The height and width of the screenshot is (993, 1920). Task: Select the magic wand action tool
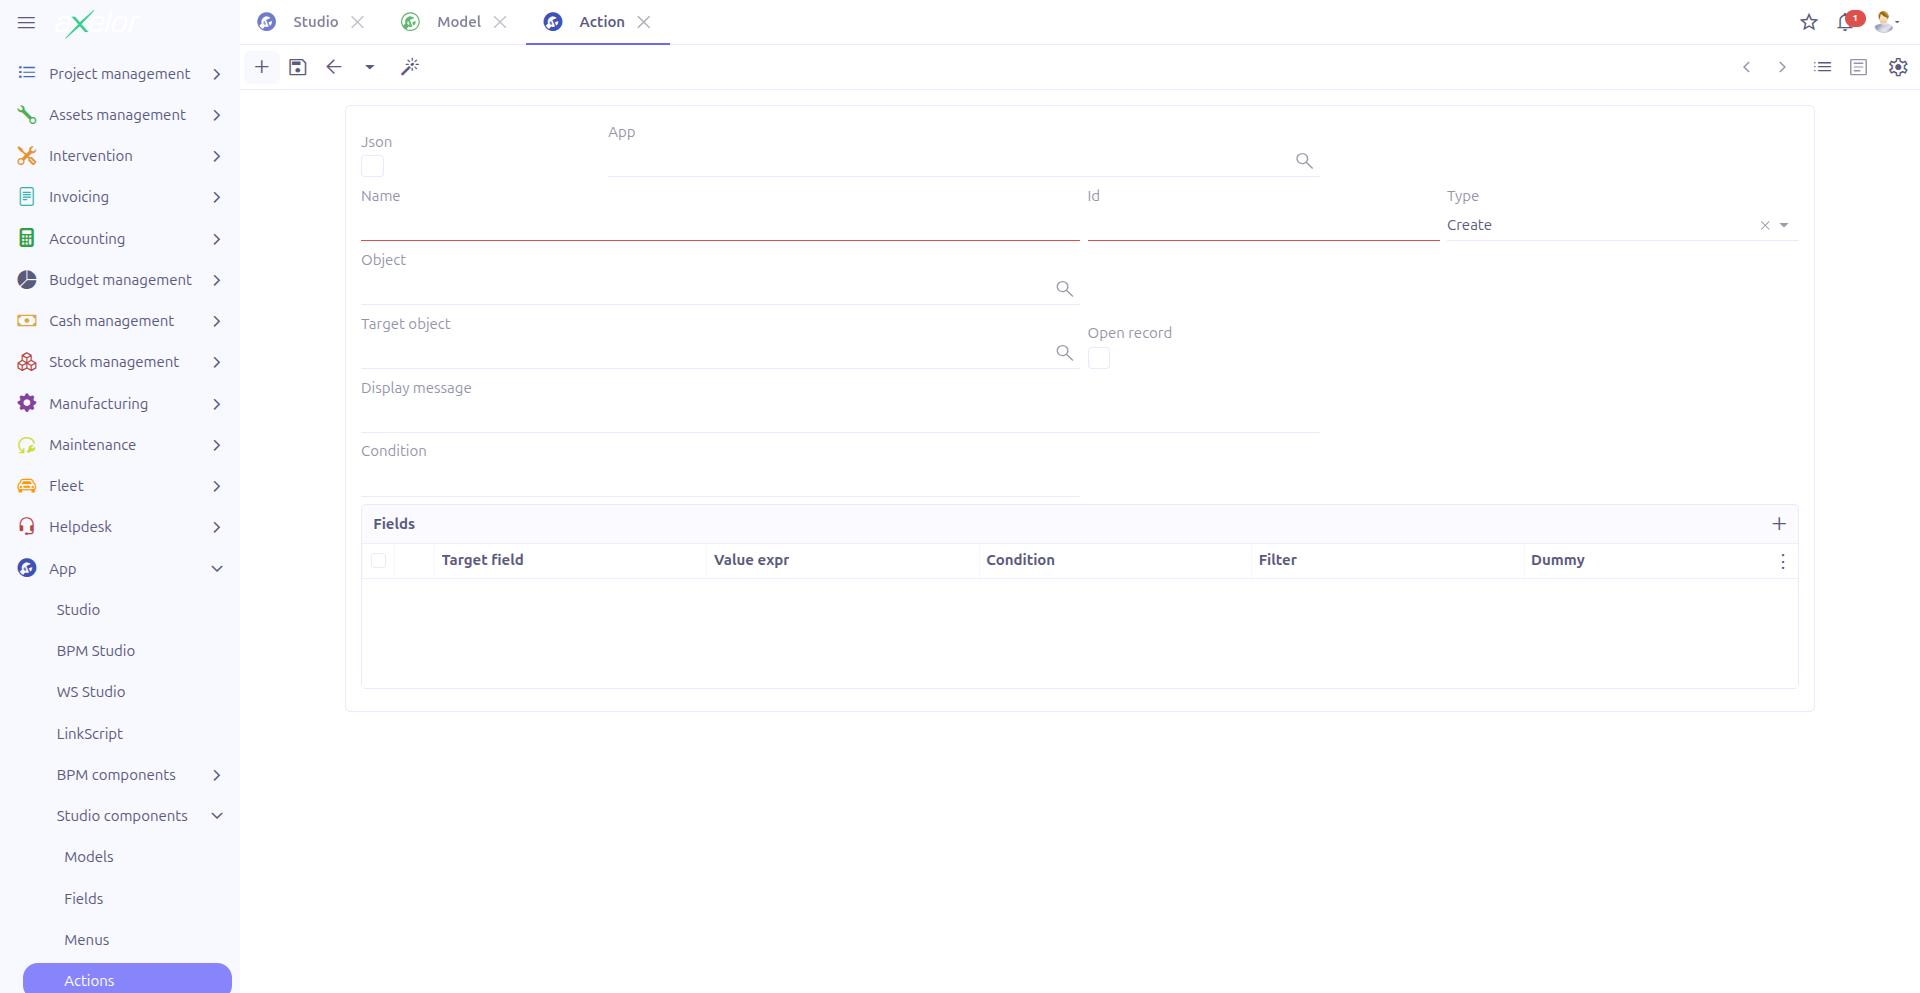pos(410,67)
